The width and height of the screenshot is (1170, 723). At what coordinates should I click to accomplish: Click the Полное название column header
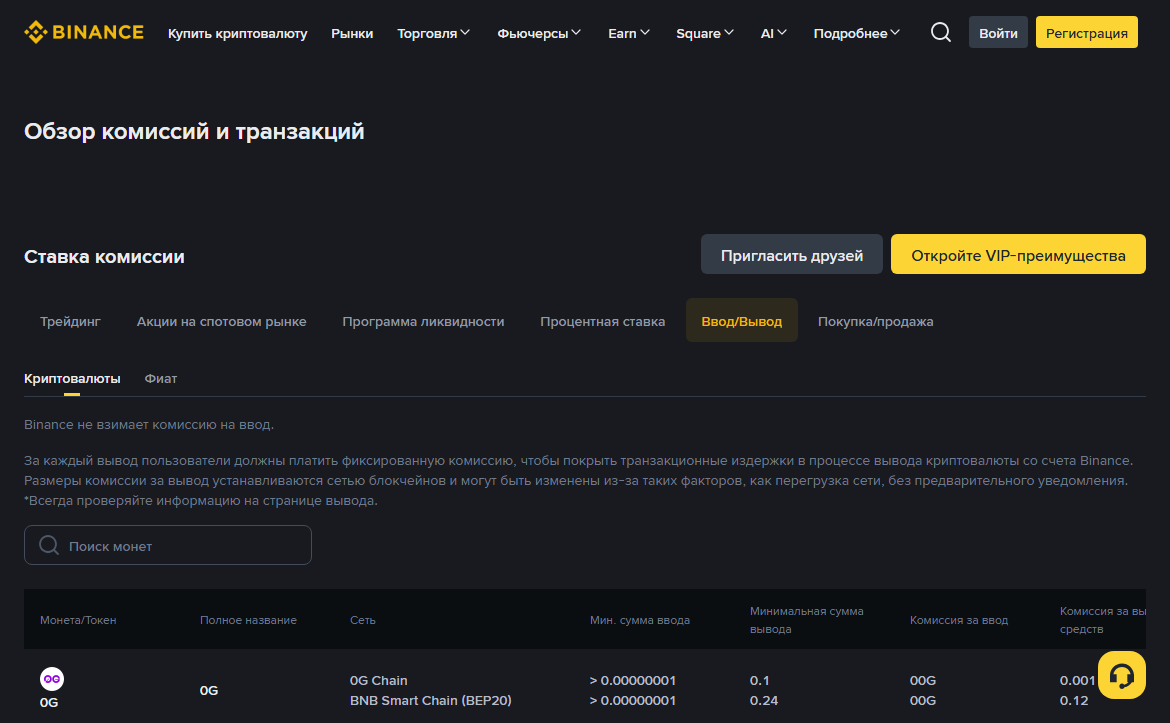(248, 620)
